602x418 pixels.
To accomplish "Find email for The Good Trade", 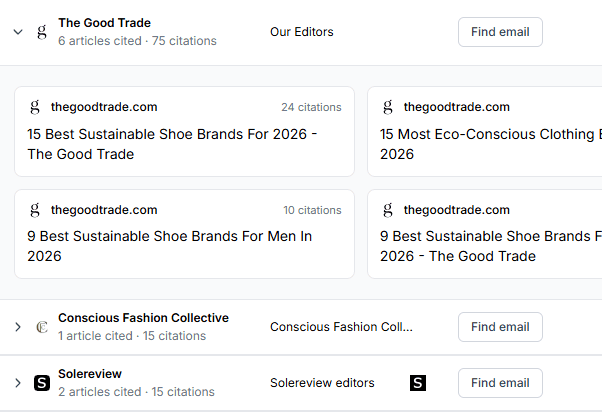I will (x=500, y=32).
